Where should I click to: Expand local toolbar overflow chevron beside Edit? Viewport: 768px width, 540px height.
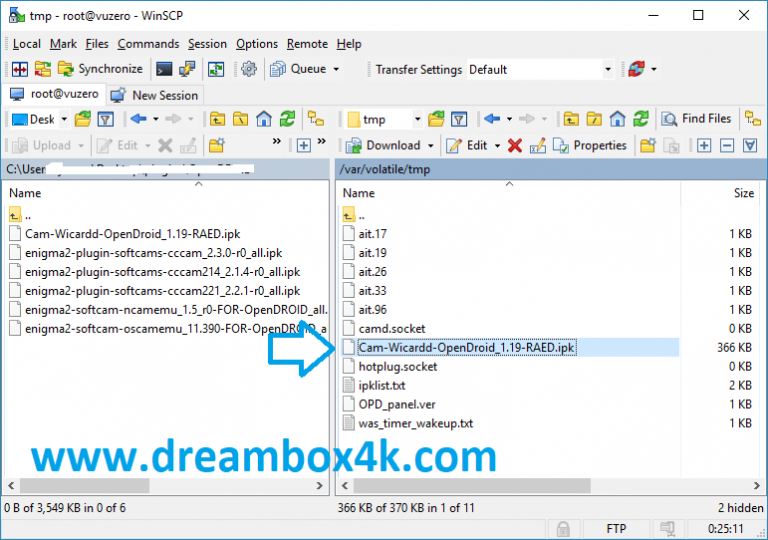pyautogui.click(x=277, y=142)
